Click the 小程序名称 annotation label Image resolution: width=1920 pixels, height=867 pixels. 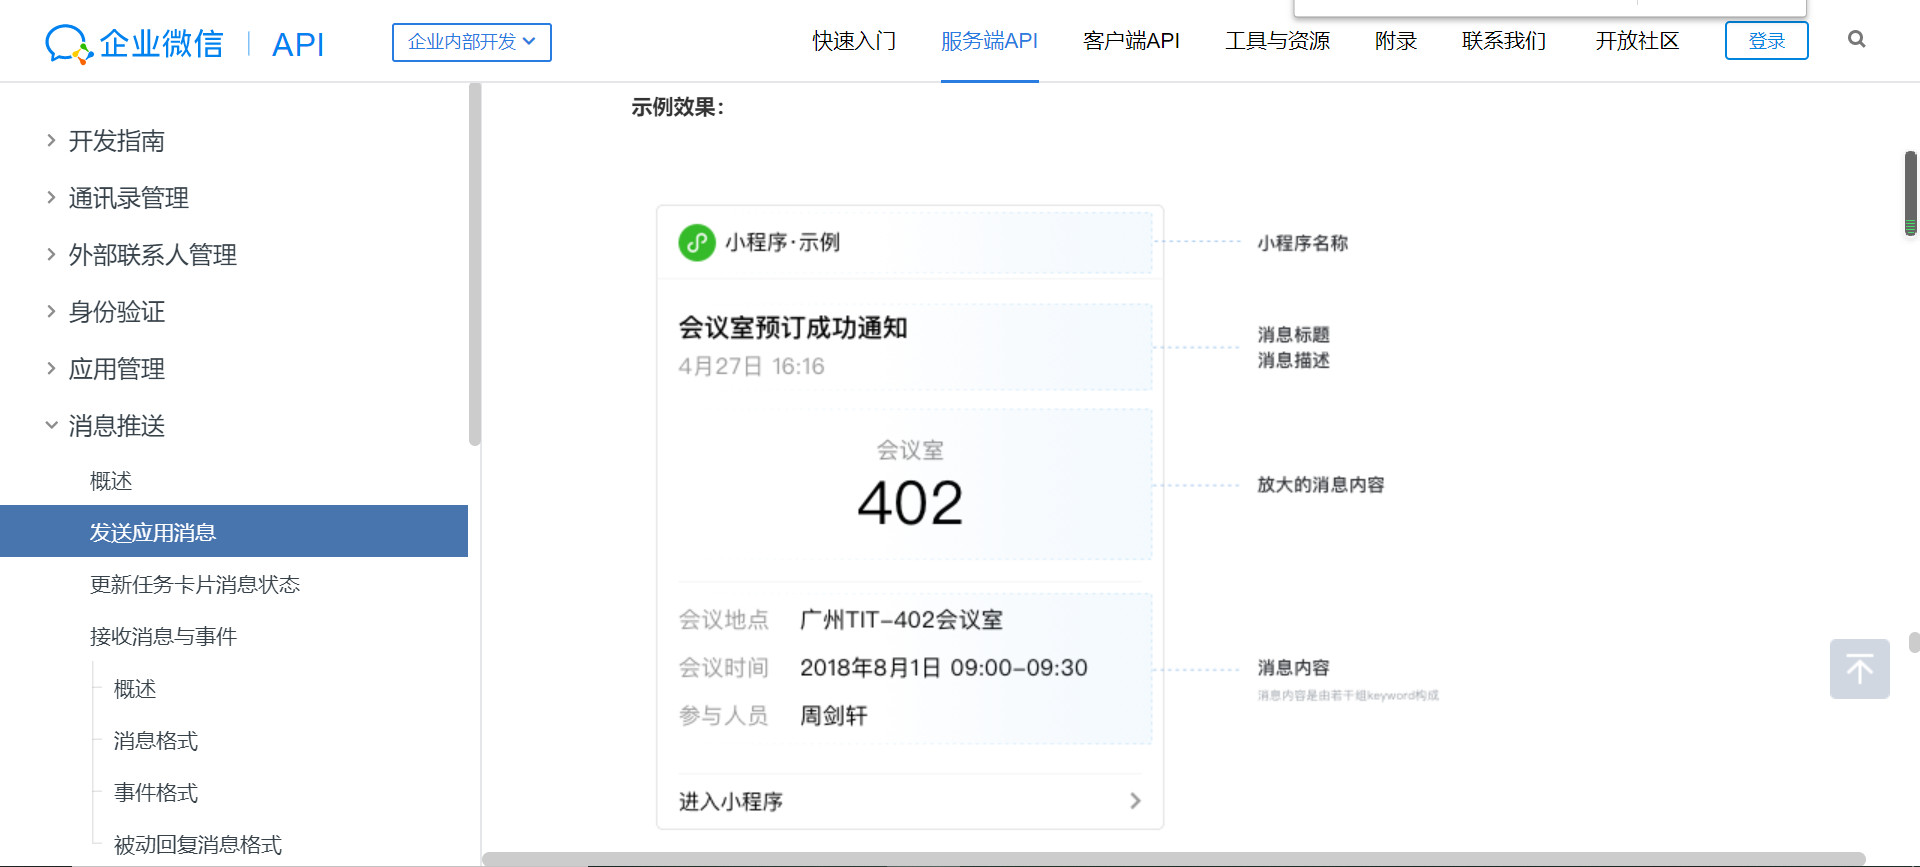(x=1303, y=243)
